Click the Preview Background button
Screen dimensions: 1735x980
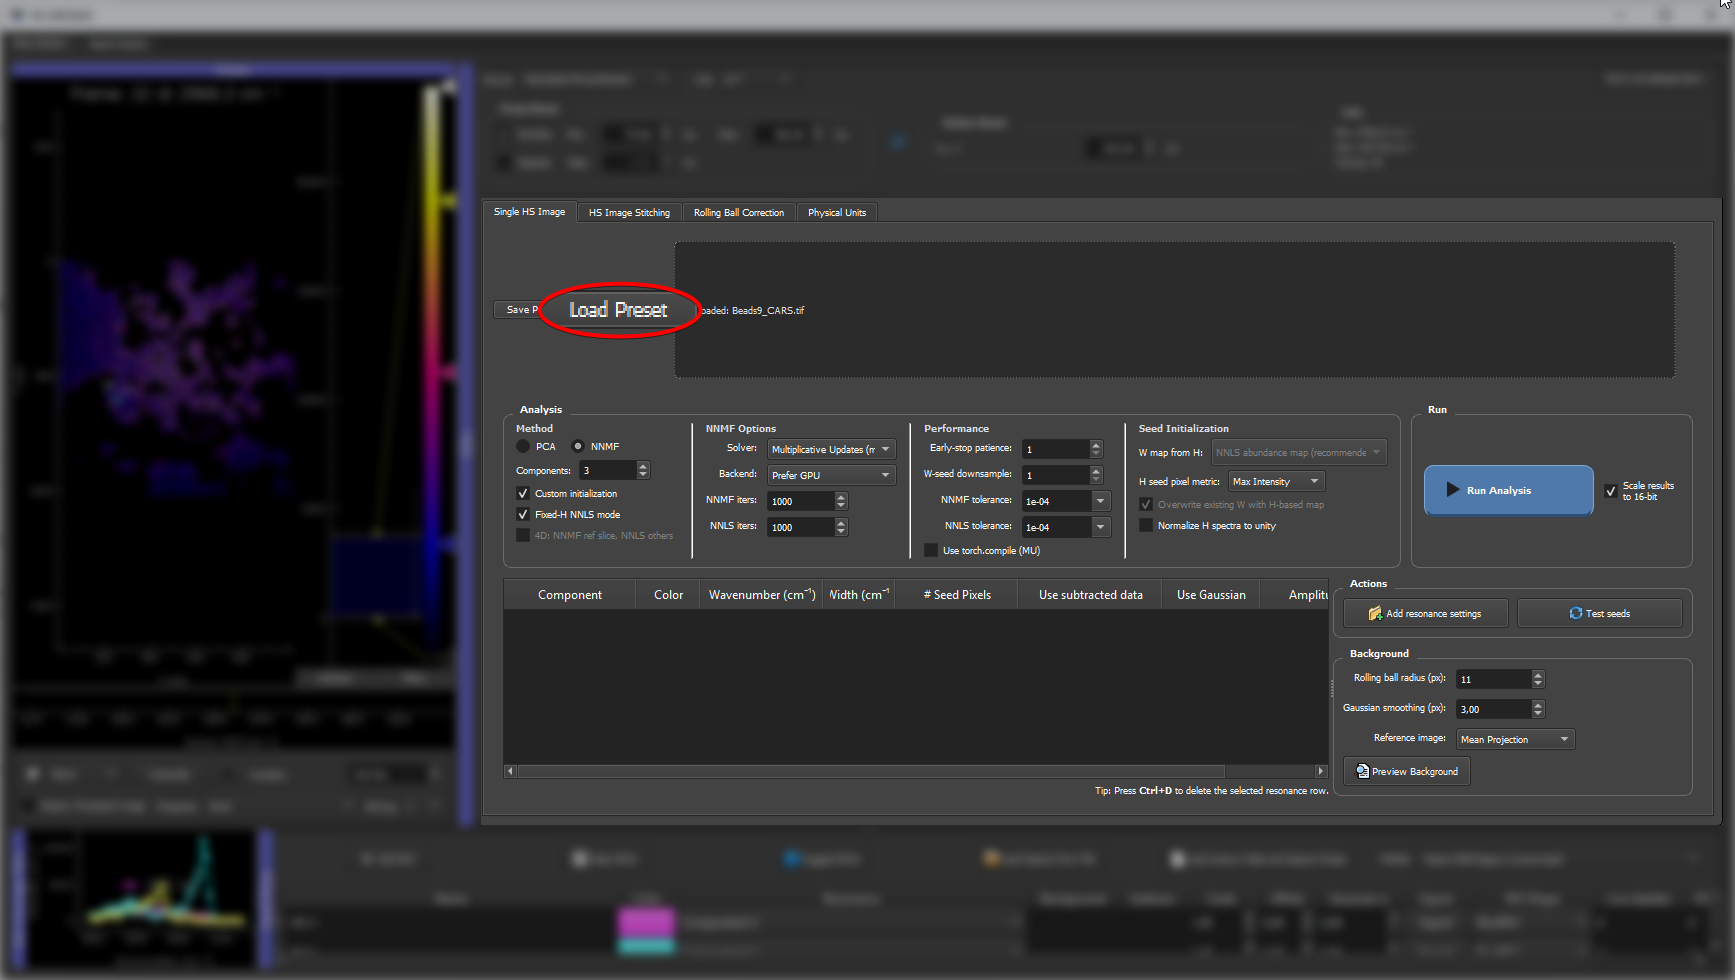[x=1406, y=771]
